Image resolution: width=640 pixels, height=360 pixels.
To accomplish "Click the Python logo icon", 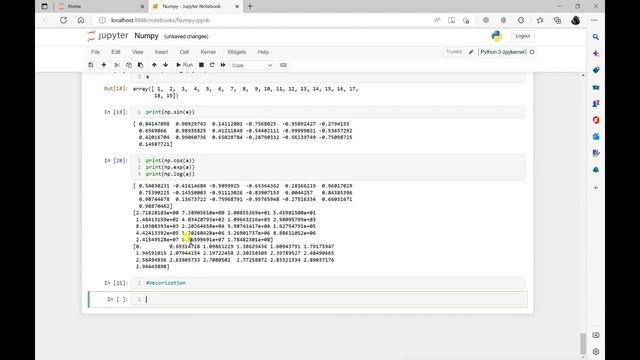I will (x=497, y=36).
